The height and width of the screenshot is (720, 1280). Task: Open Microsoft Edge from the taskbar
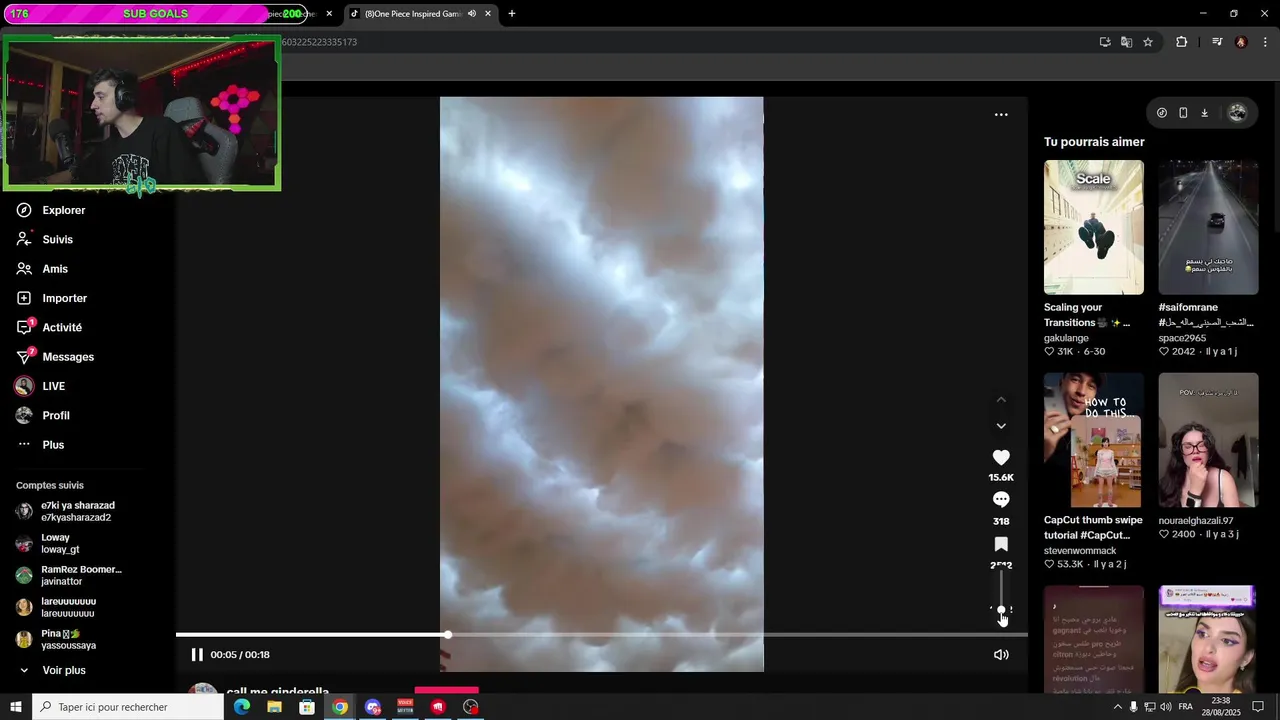coord(242,707)
